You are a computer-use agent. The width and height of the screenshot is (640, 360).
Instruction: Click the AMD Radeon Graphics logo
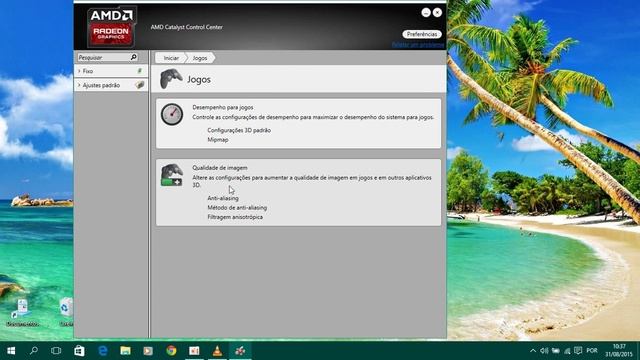[111, 27]
